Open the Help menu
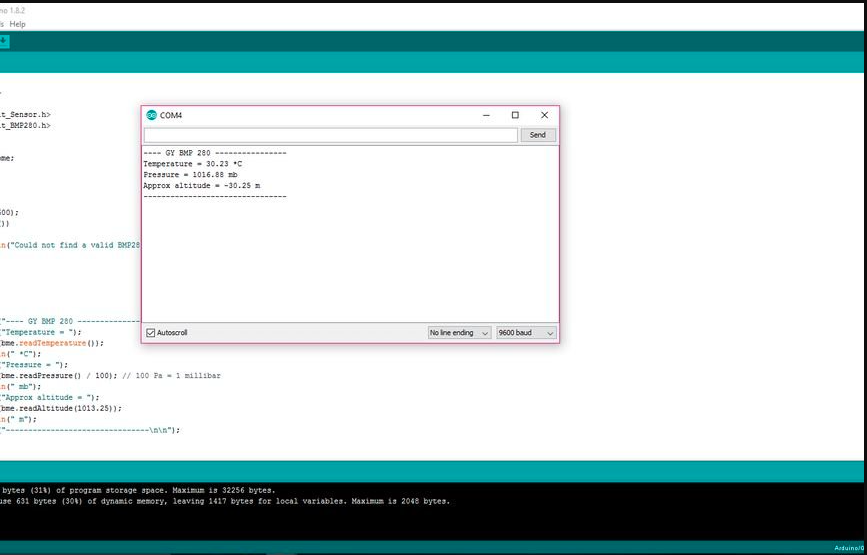The height and width of the screenshot is (555, 867). tap(17, 24)
